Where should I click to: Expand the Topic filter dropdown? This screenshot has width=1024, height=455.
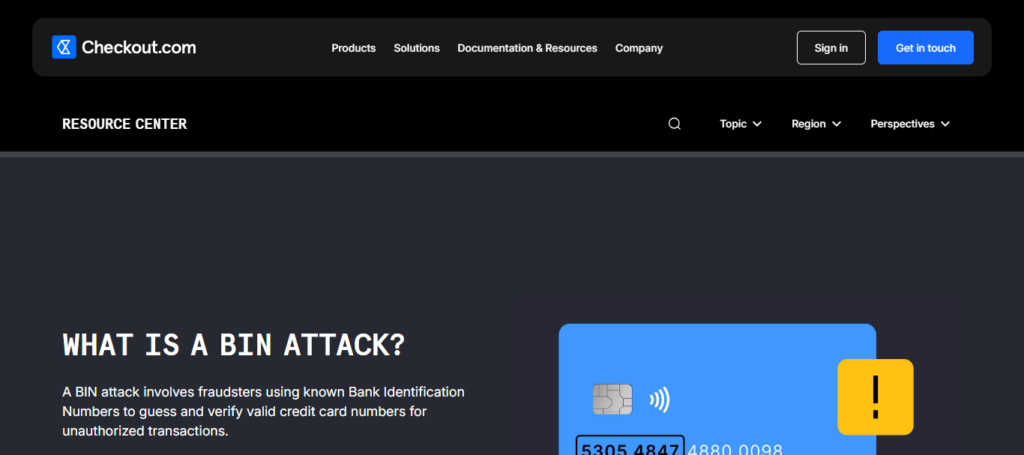click(x=741, y=123)
